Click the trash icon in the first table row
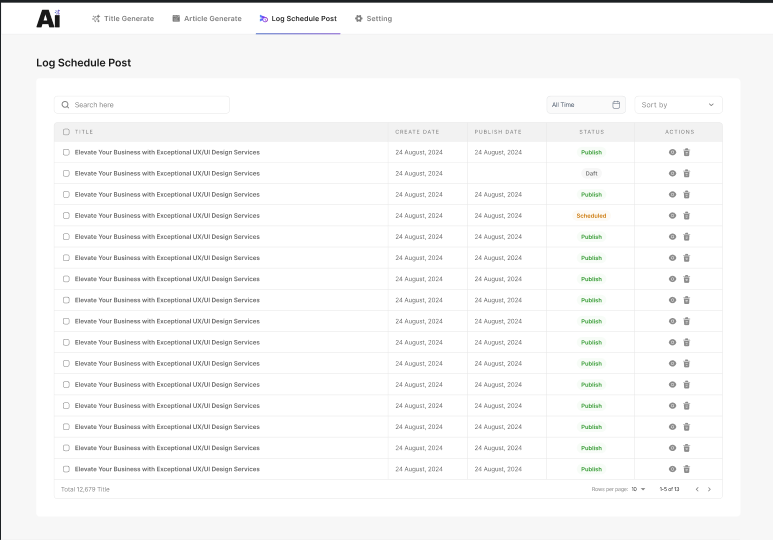The width and height of the screenshot is (773, 540). pyautogui.click(x=686, y=152)
